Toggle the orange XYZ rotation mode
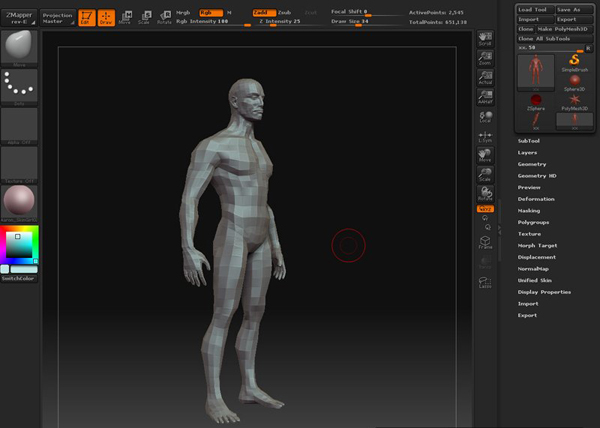This screenshot has height=428, width=600. coord(485,209)
